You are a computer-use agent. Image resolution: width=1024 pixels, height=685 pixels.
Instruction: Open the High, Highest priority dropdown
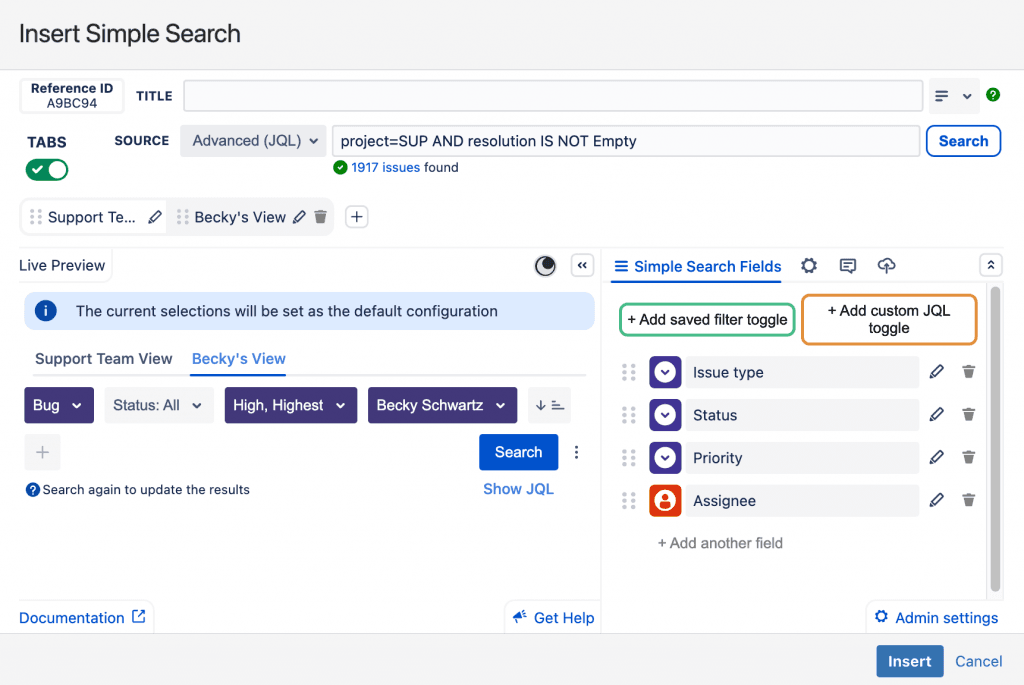pyautogui.click(x=290, y=405)
